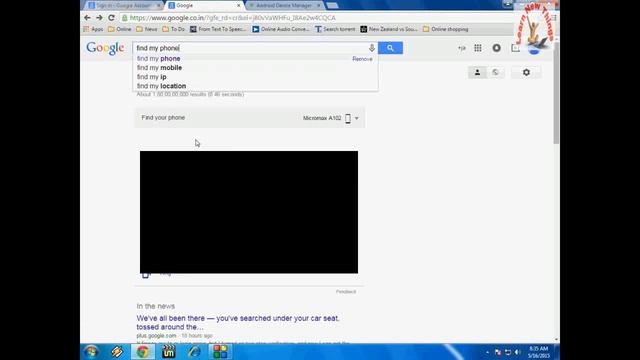
Task: Close the Android Device Manager tab
Action: 319,6
